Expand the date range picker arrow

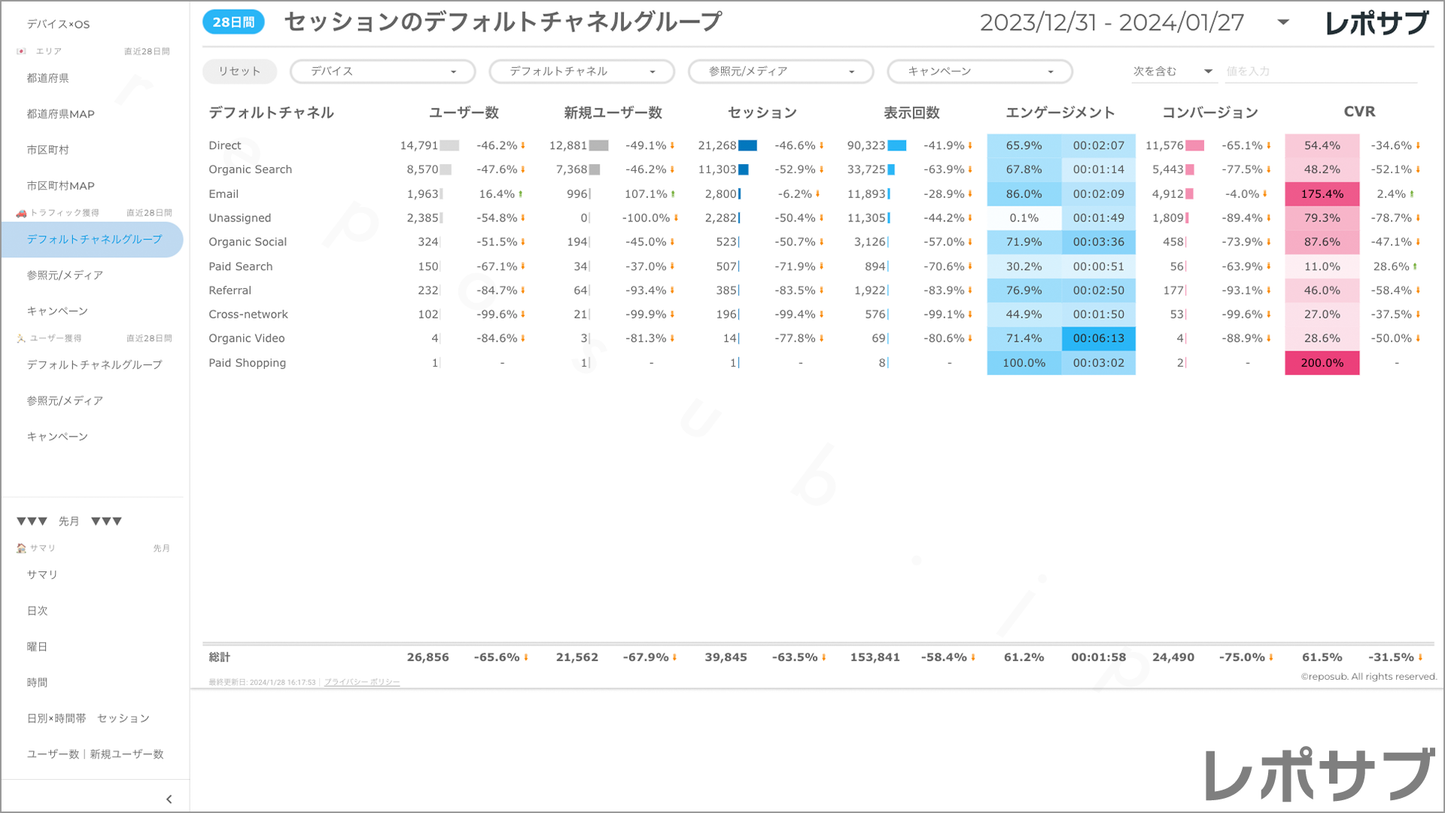click(x=1283, y=23)
